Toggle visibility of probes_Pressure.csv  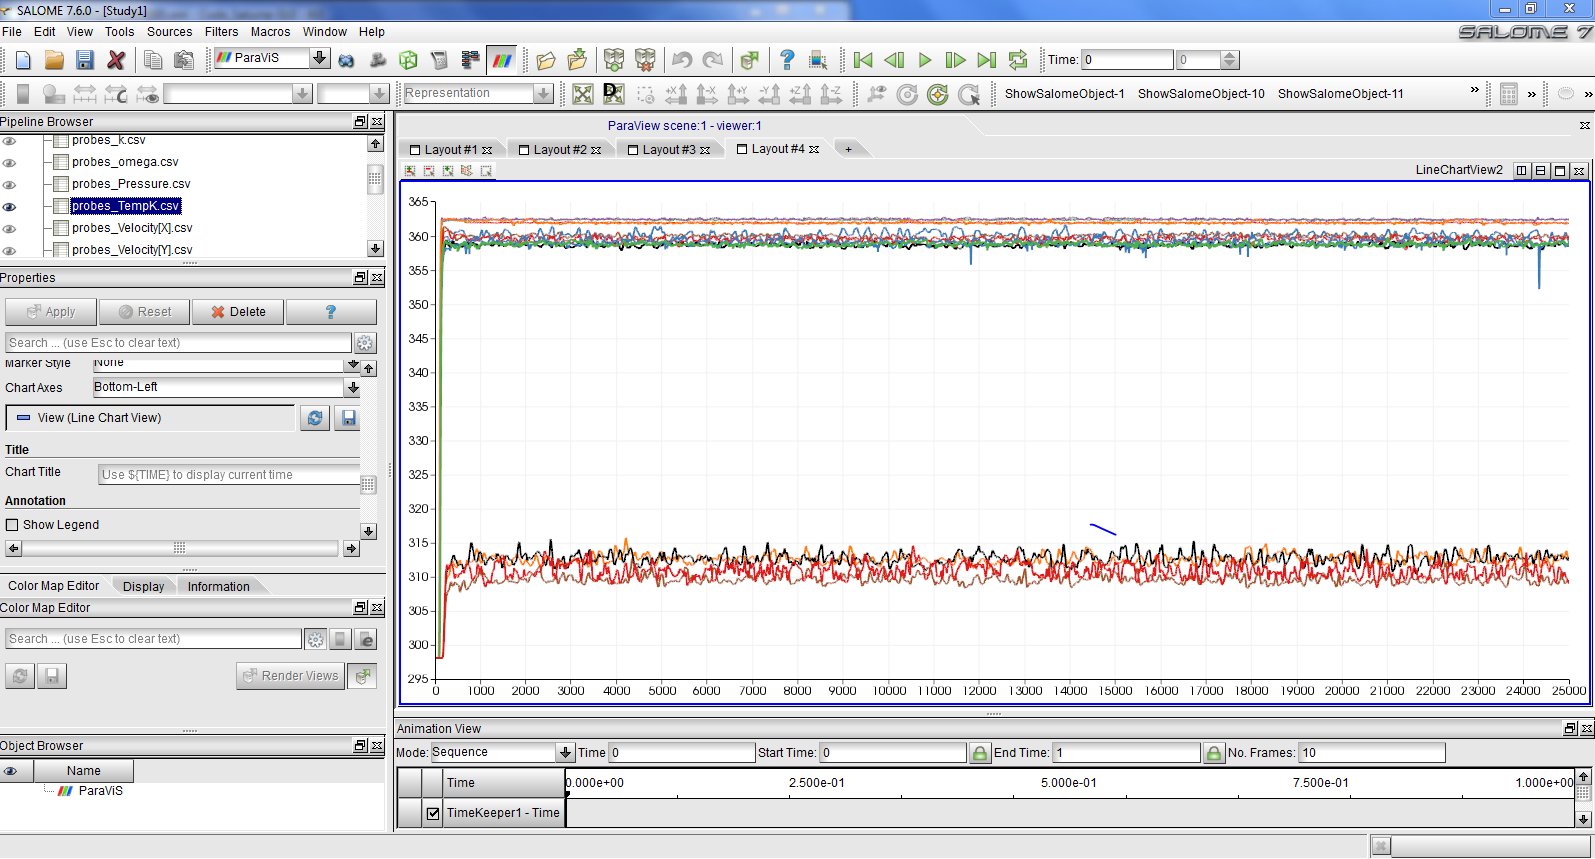[x=10, y=184]
